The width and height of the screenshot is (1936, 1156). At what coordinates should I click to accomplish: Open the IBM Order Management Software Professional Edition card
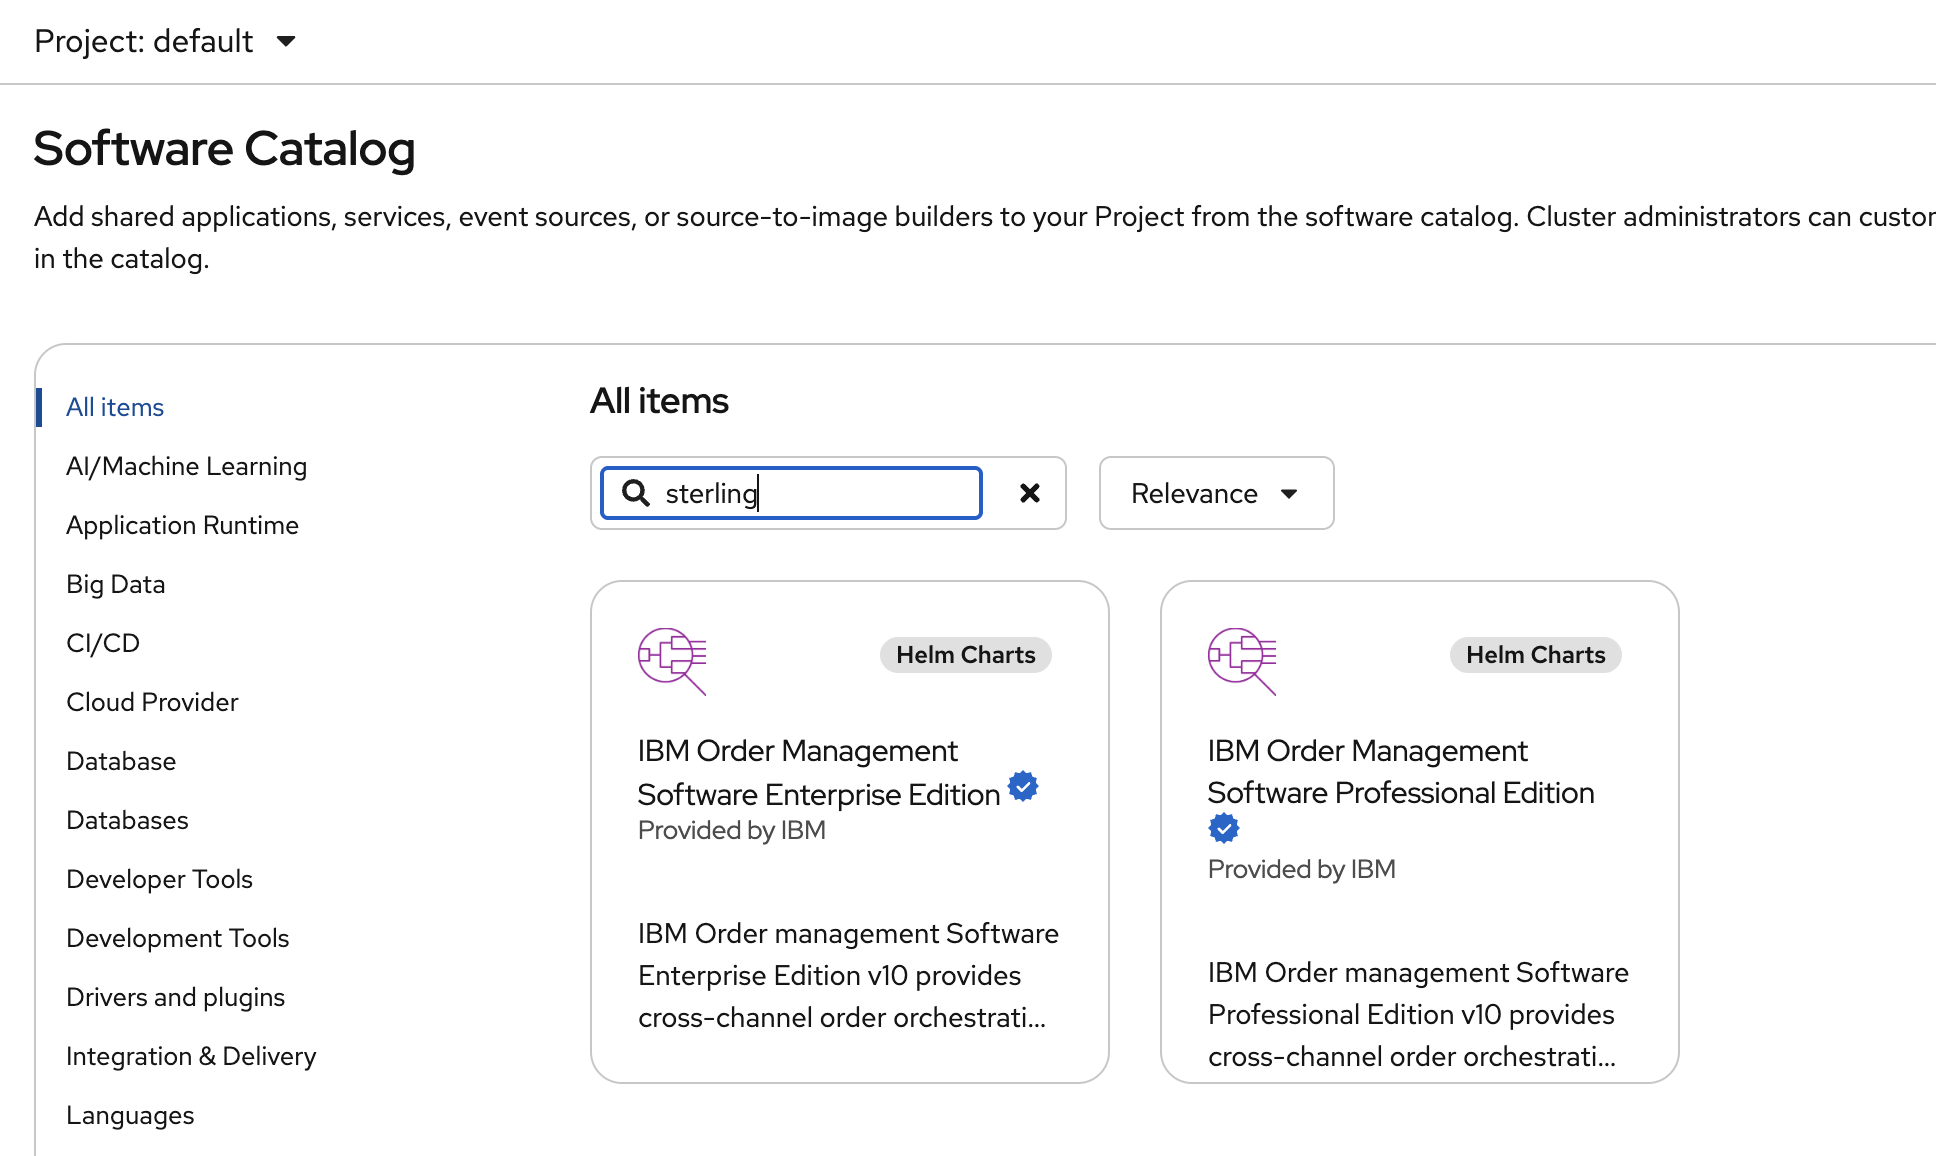point(1420,830)
